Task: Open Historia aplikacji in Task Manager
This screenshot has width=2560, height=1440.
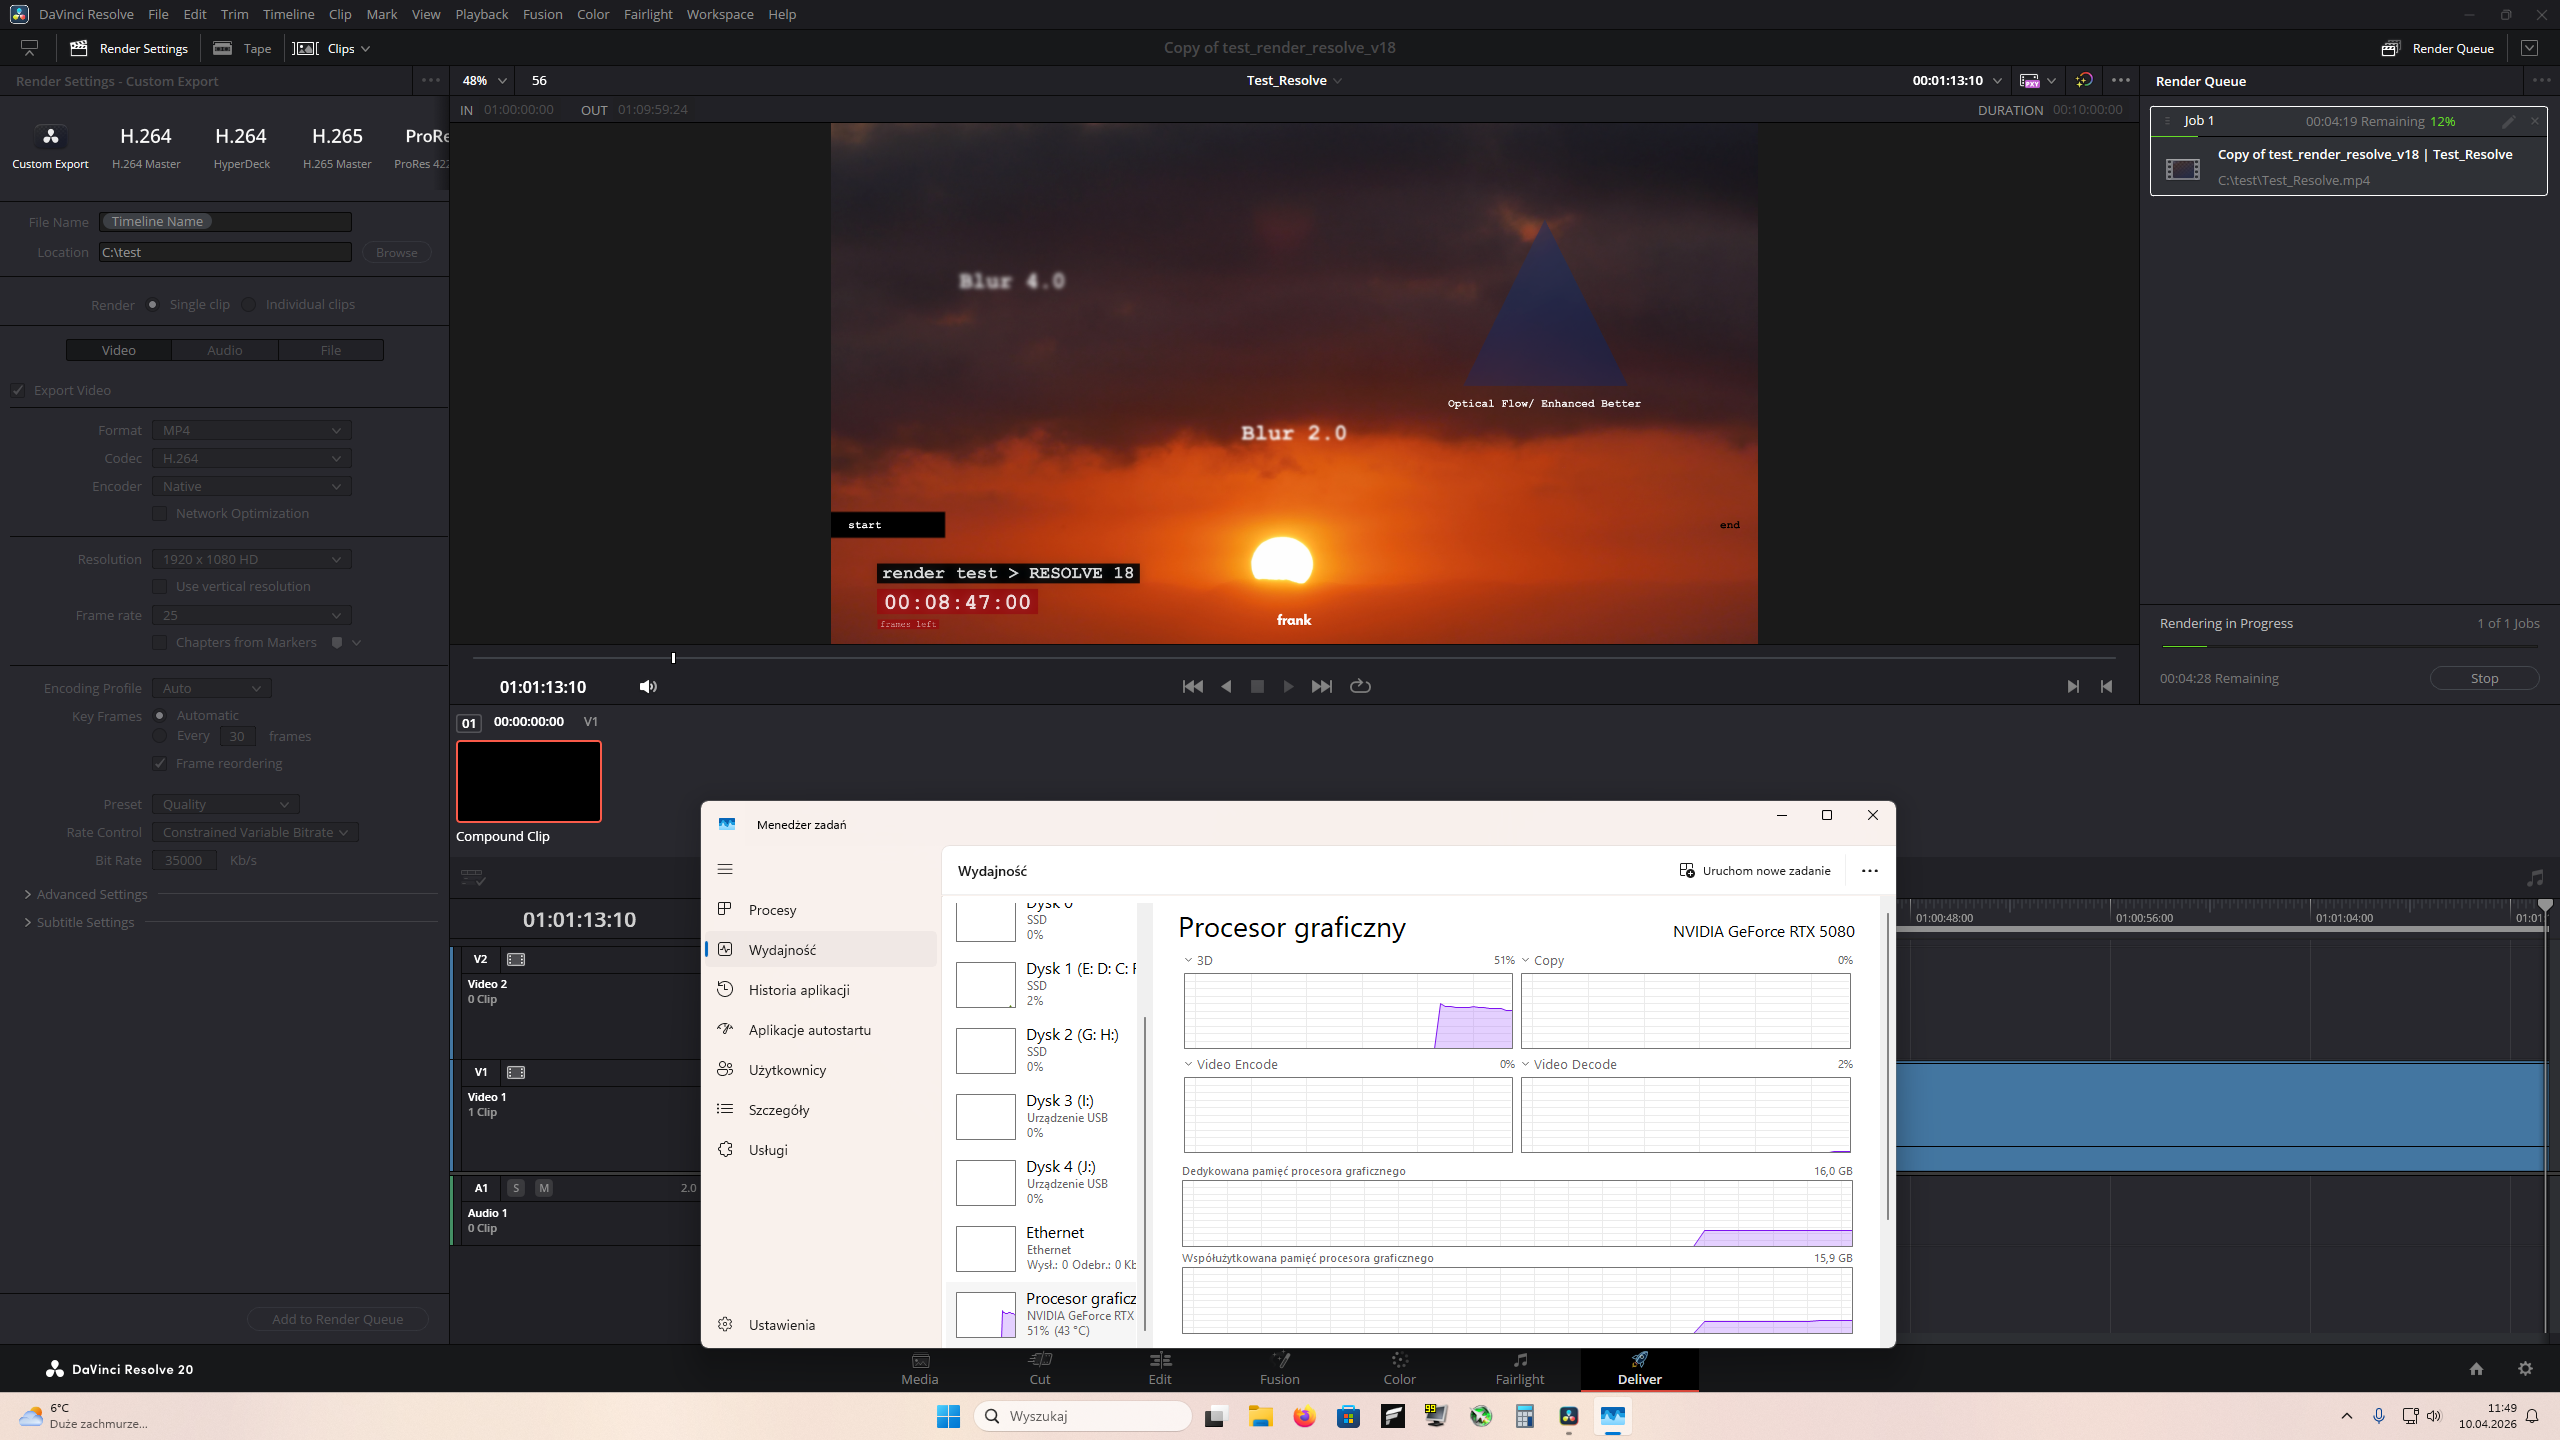Action: (x=798, y=990)
